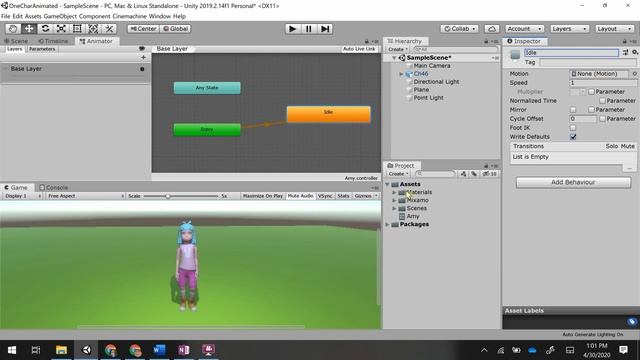Lock the Inspector panel
The width and height of the screenshot is (640, 360).
(624, 41)
